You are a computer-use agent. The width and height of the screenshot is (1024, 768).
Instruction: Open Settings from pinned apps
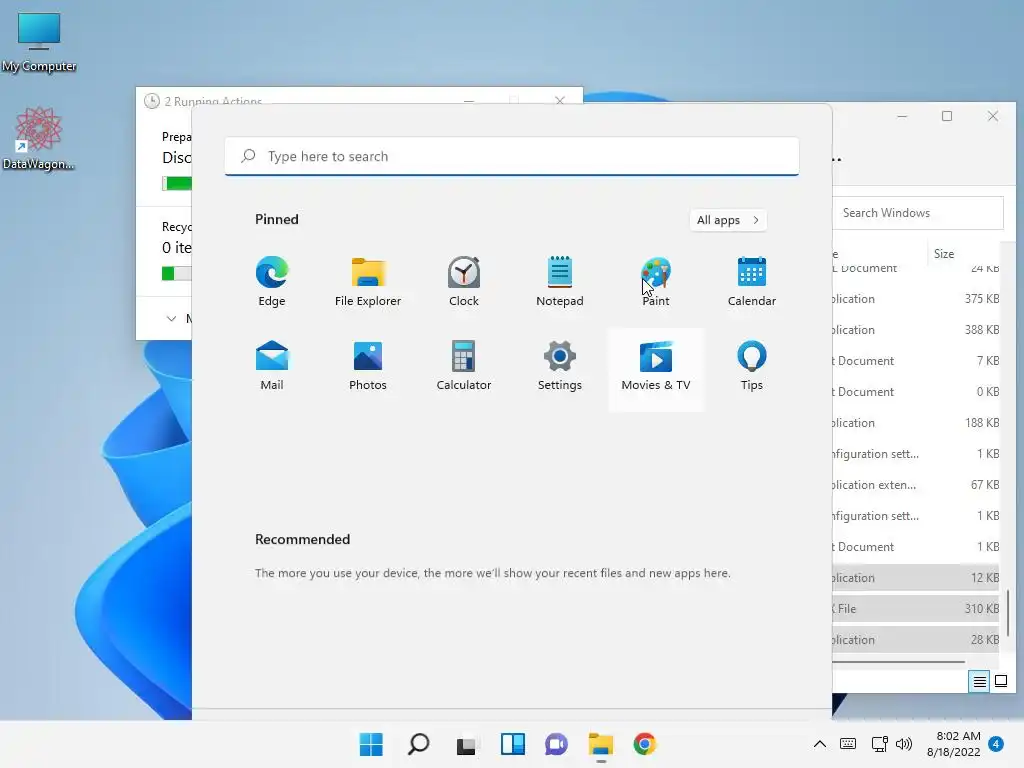560,366
